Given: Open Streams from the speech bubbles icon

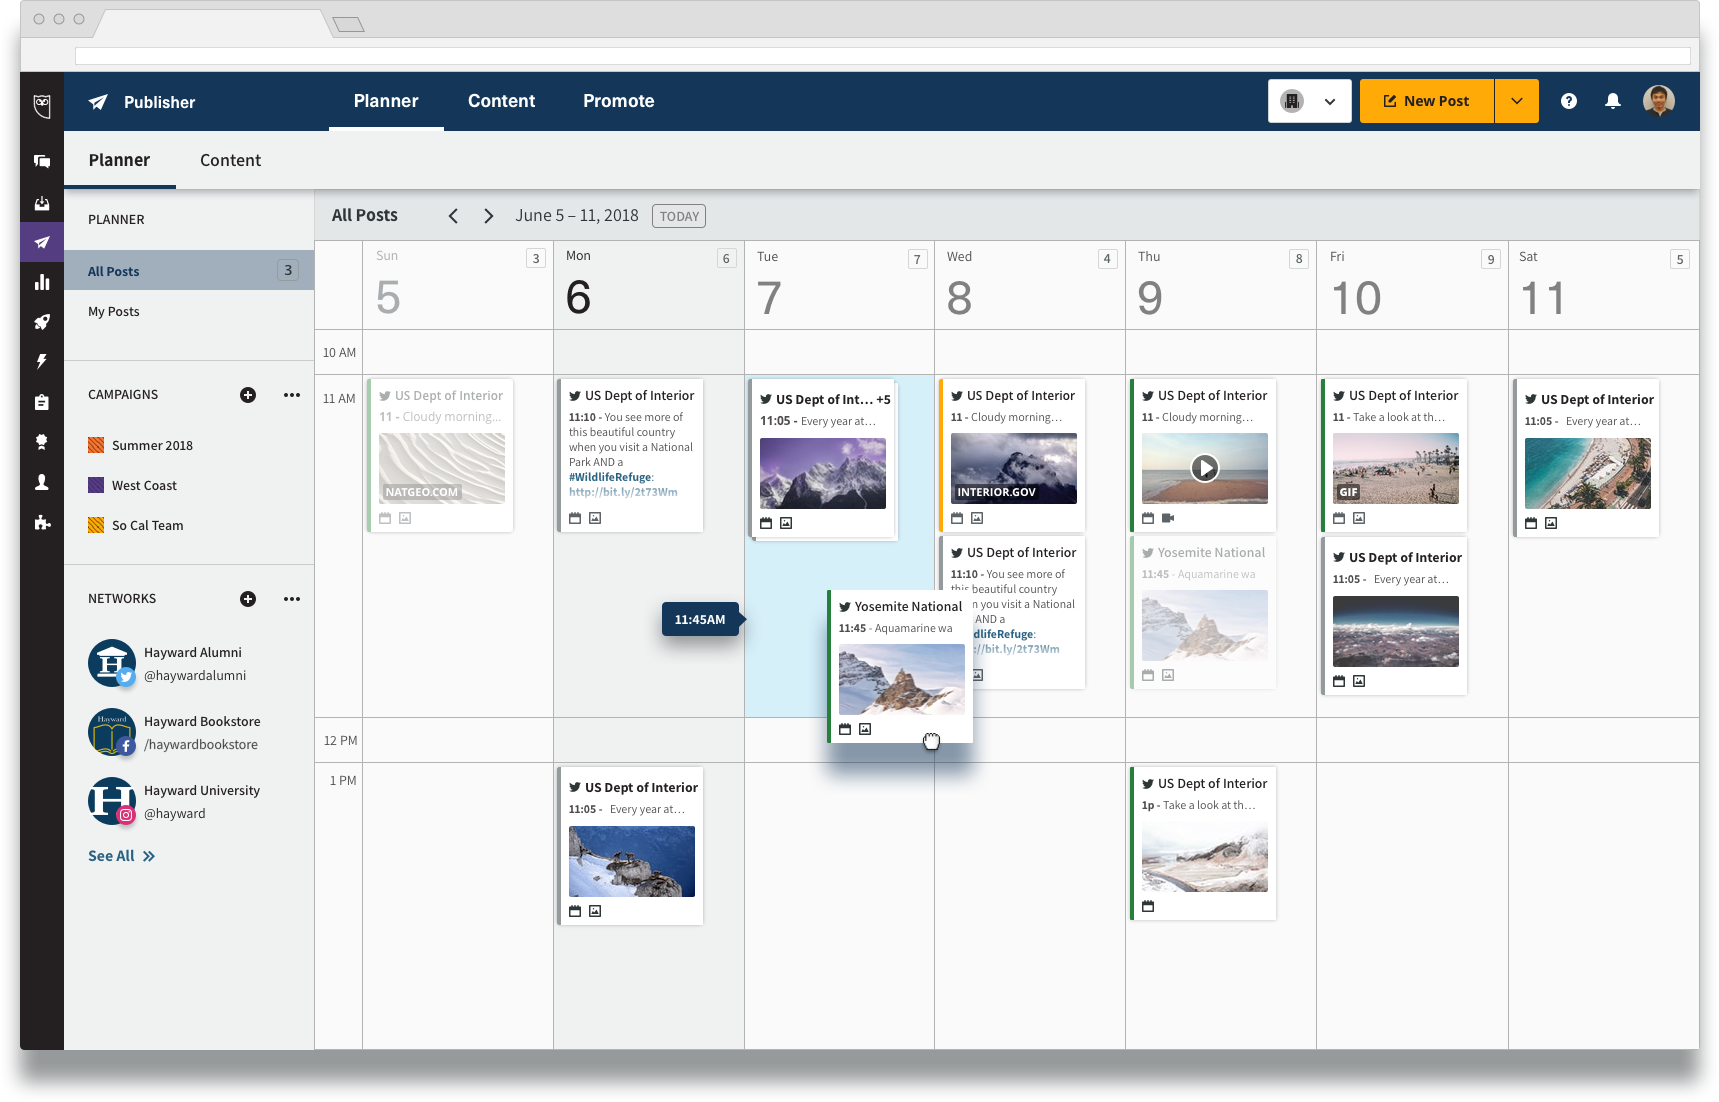Looking at the screenshot, I should 42,161.
